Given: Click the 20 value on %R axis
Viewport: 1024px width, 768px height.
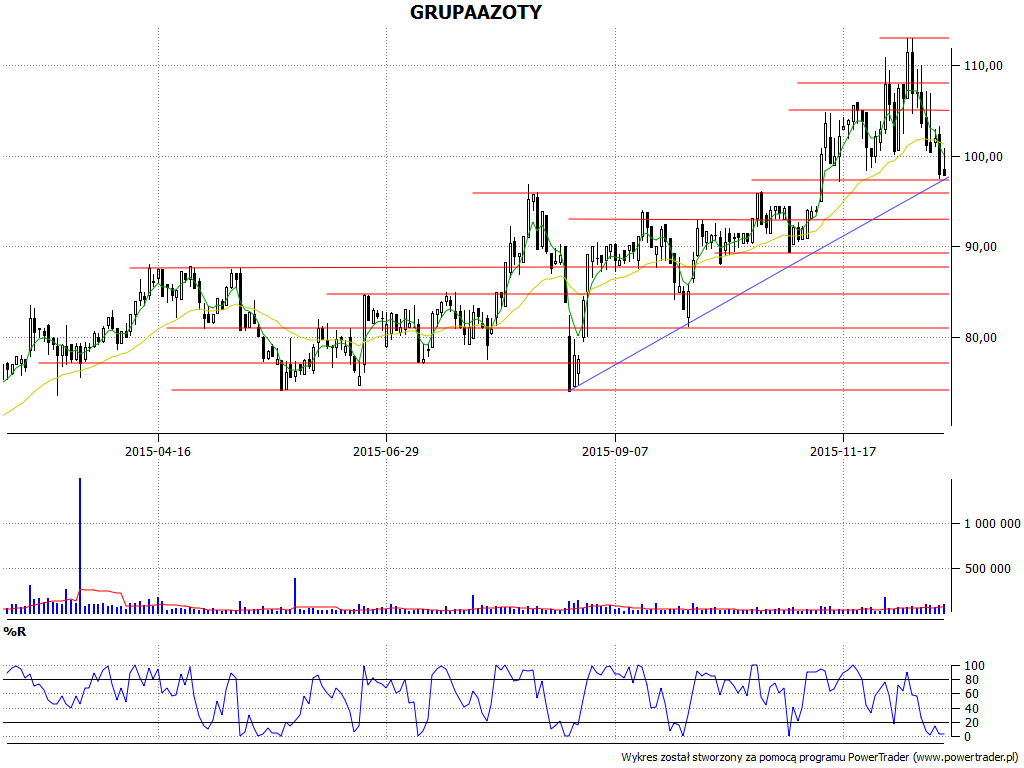Looking at the screenshot, I should pos(971,723).
